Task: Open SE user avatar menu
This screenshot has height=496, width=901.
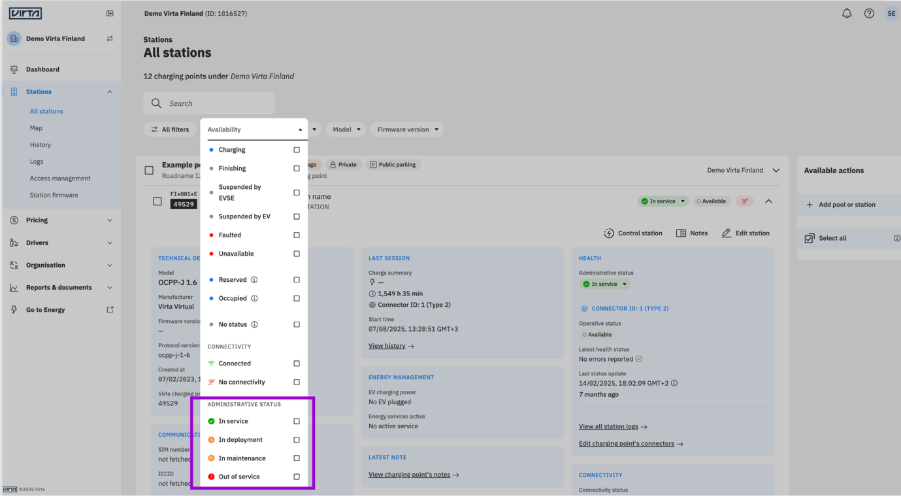Action: coord(891,13)
